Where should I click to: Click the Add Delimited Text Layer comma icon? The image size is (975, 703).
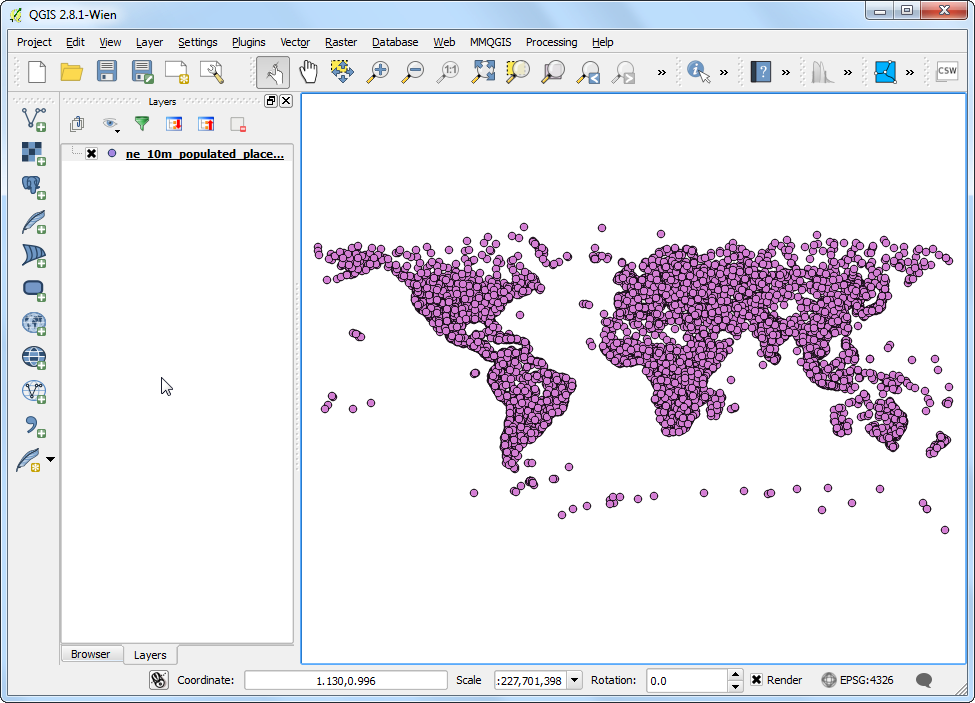pos(34,426)
